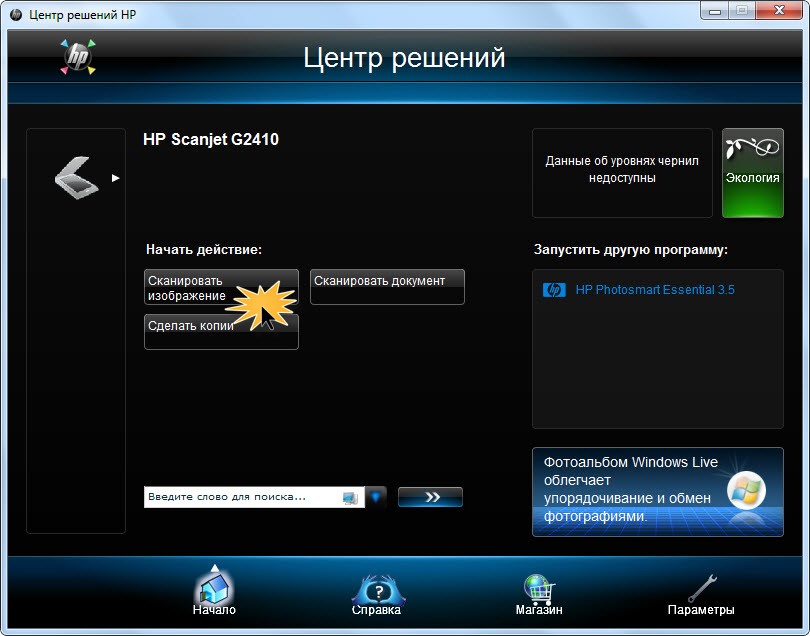
Task: Open the Магазин shop tab
Action: [x=539, y=595]
